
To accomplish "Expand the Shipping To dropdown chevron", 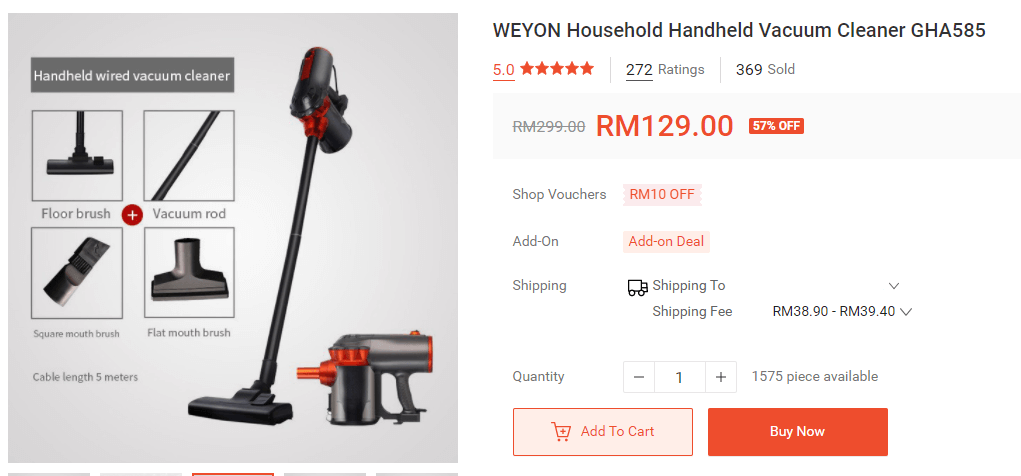I will [894, 286].
